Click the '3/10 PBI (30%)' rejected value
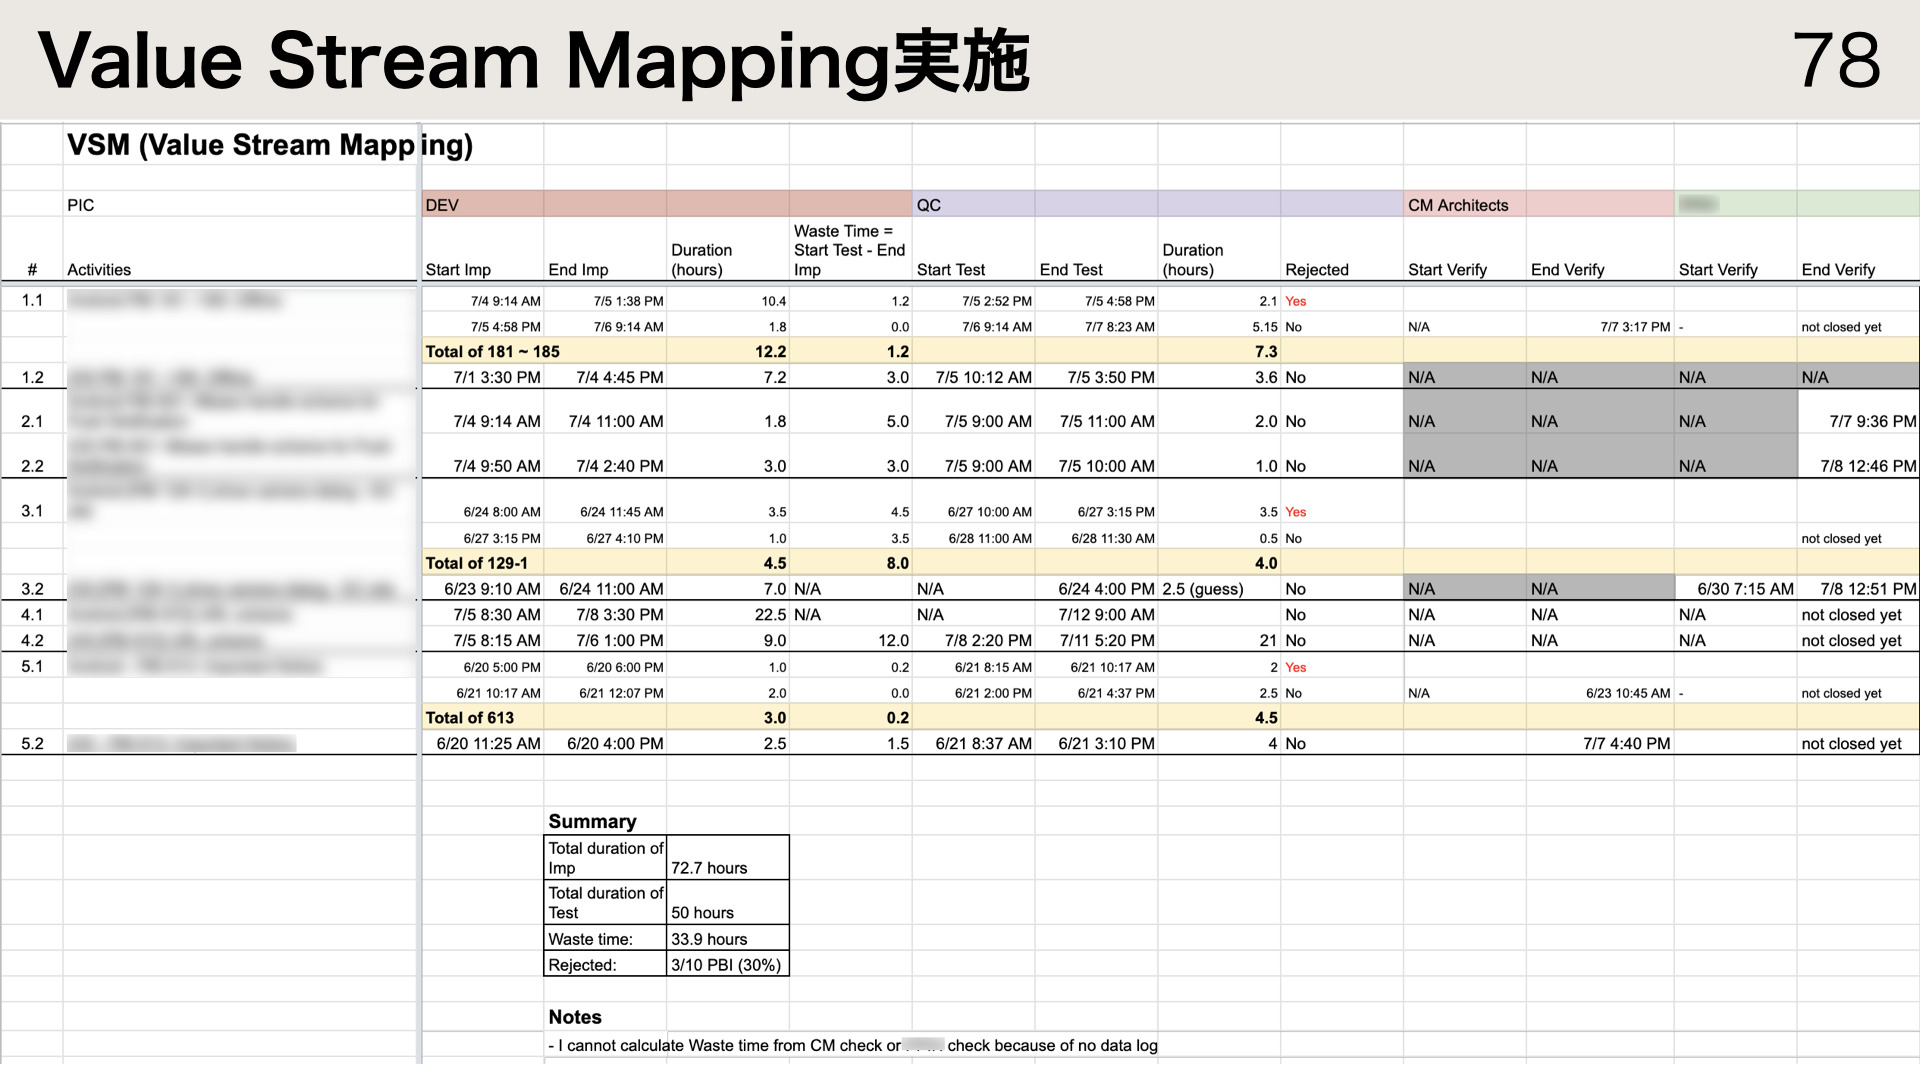The height and width of the screenshot is (1080, 1920). pos(726,965)
